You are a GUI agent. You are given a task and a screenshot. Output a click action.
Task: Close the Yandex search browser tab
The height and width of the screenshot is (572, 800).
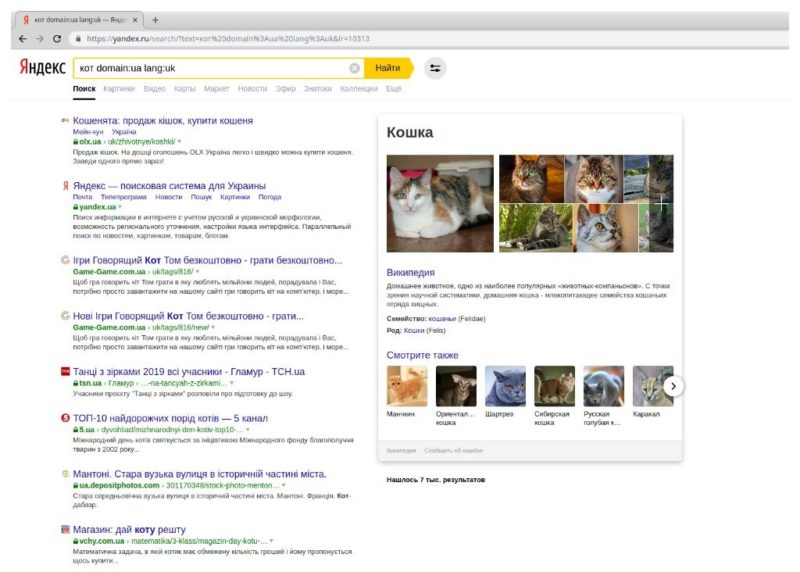tap(135, 20)
